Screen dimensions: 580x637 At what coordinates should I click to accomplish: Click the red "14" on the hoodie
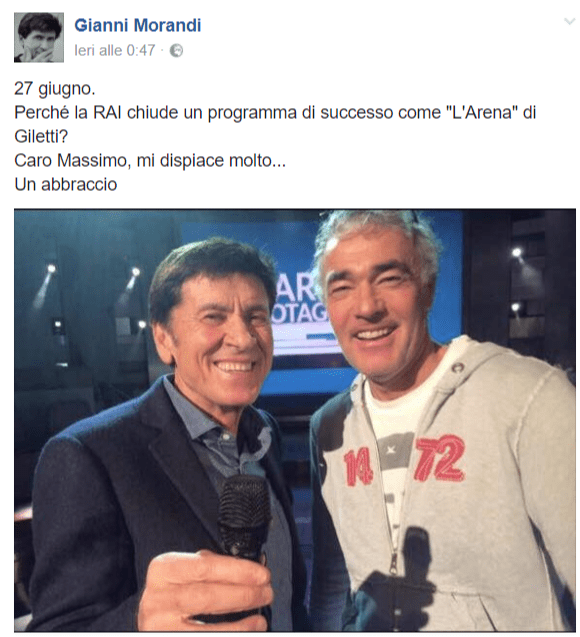pyautogui.click(x=358, y=468)
